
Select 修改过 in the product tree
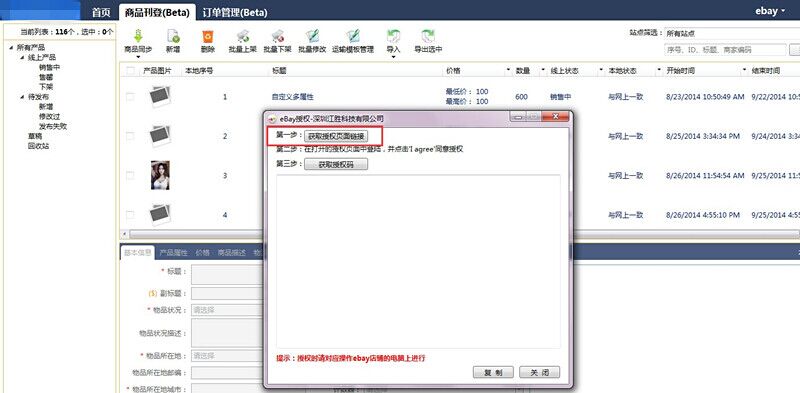point(49,116)
